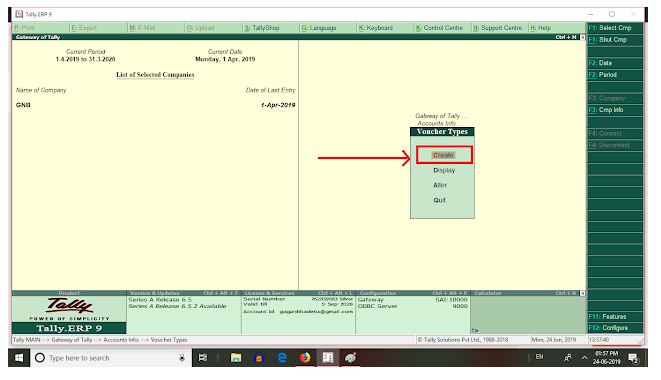Click the status bar breadcrumb path
The width and height of the screenshot is (661, 380).
pyautogui.click(x=100, y=340)
